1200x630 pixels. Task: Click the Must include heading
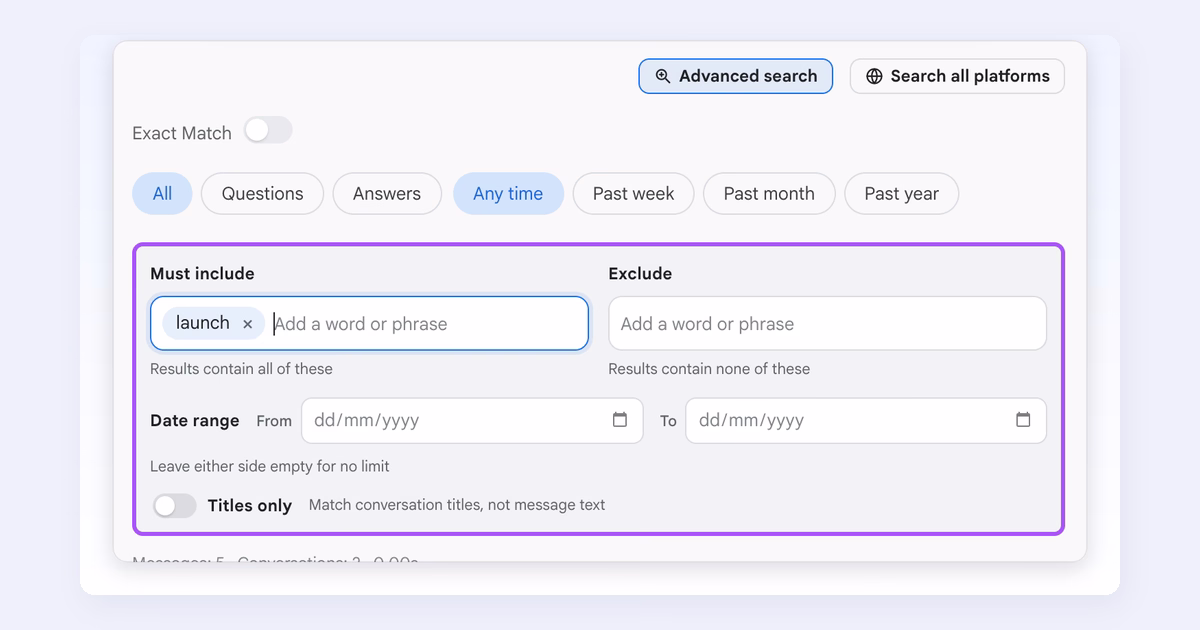[202, 274]
